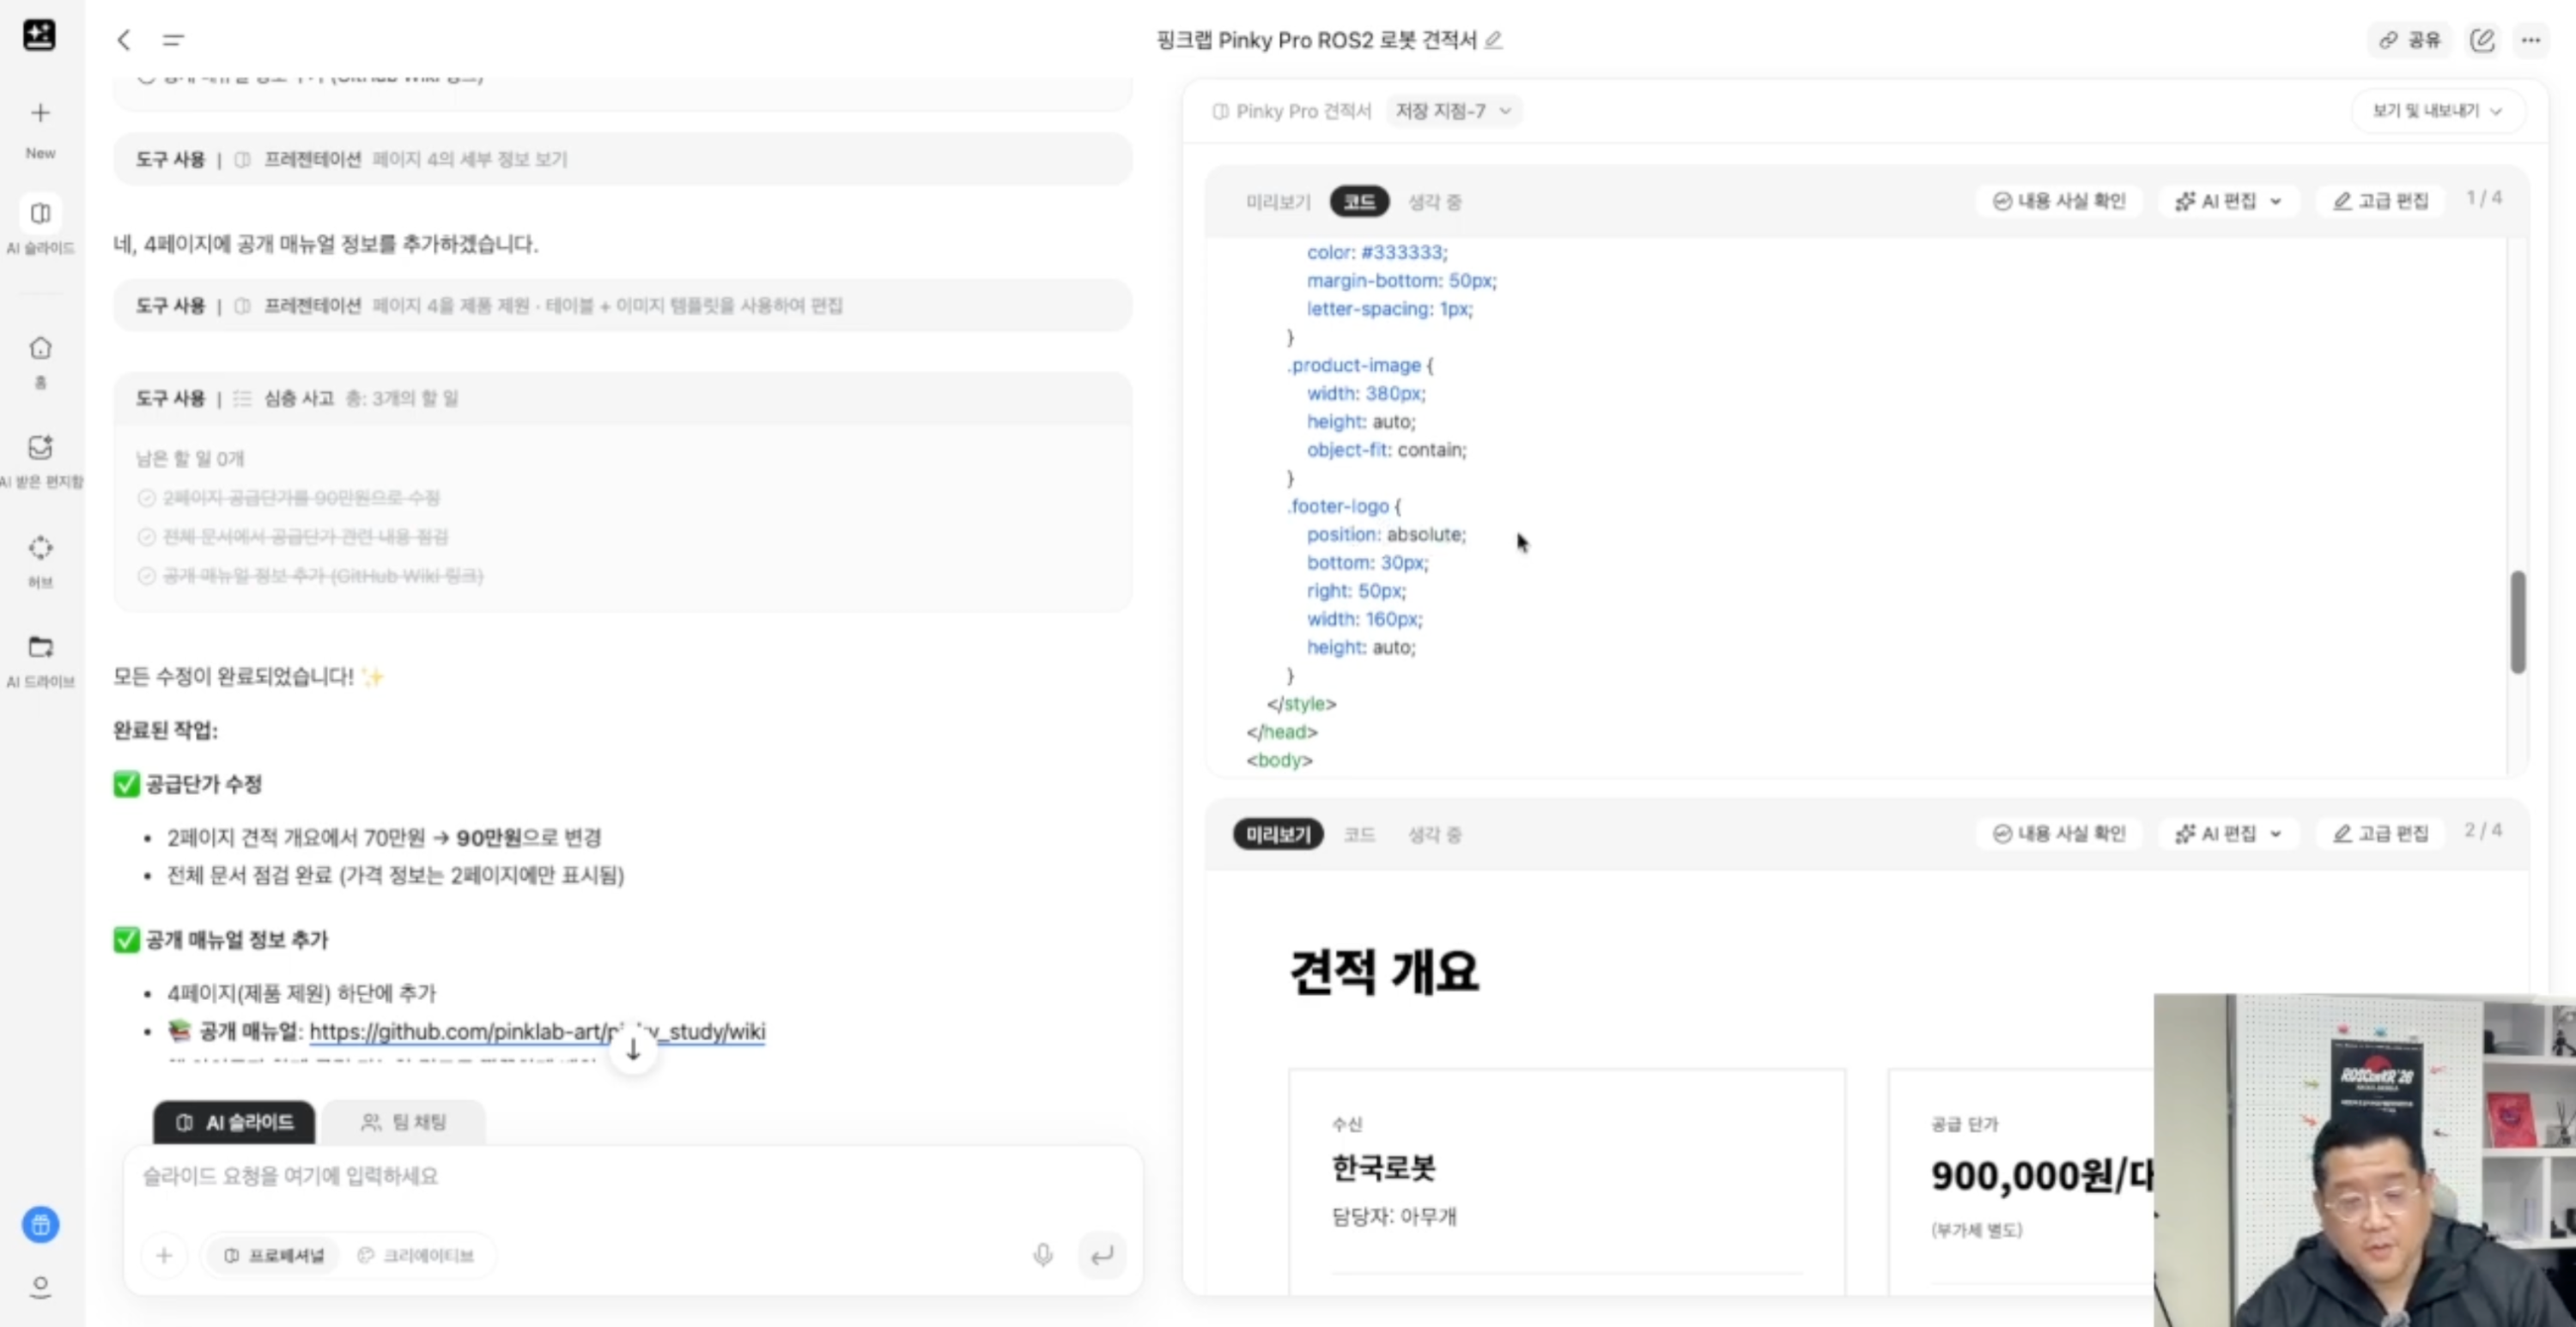Switch to 팀 채팅 tab
The width and height of the screenshot is (2576, 1327).
(x=403, y=1122)
